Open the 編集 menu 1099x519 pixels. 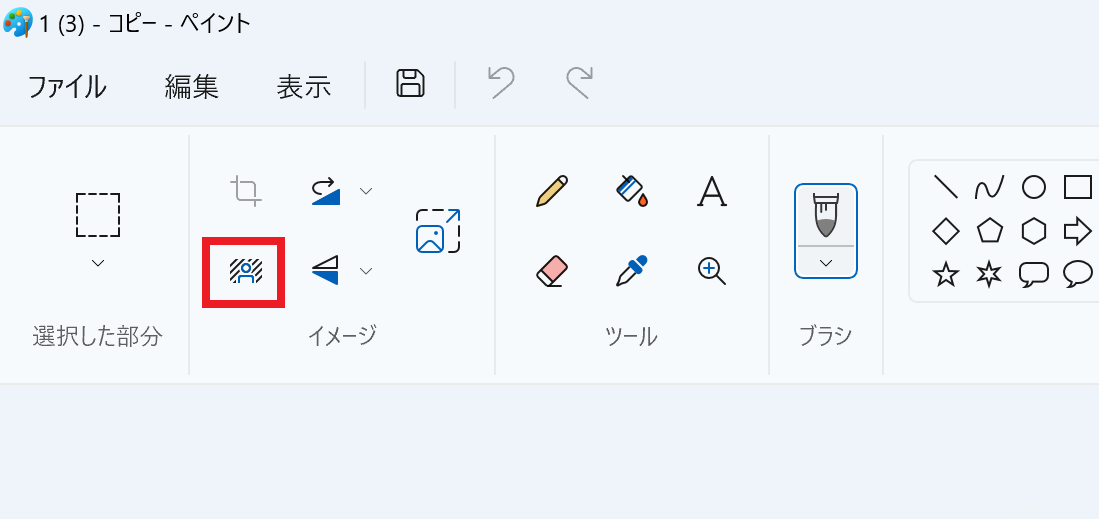point(191,86)
